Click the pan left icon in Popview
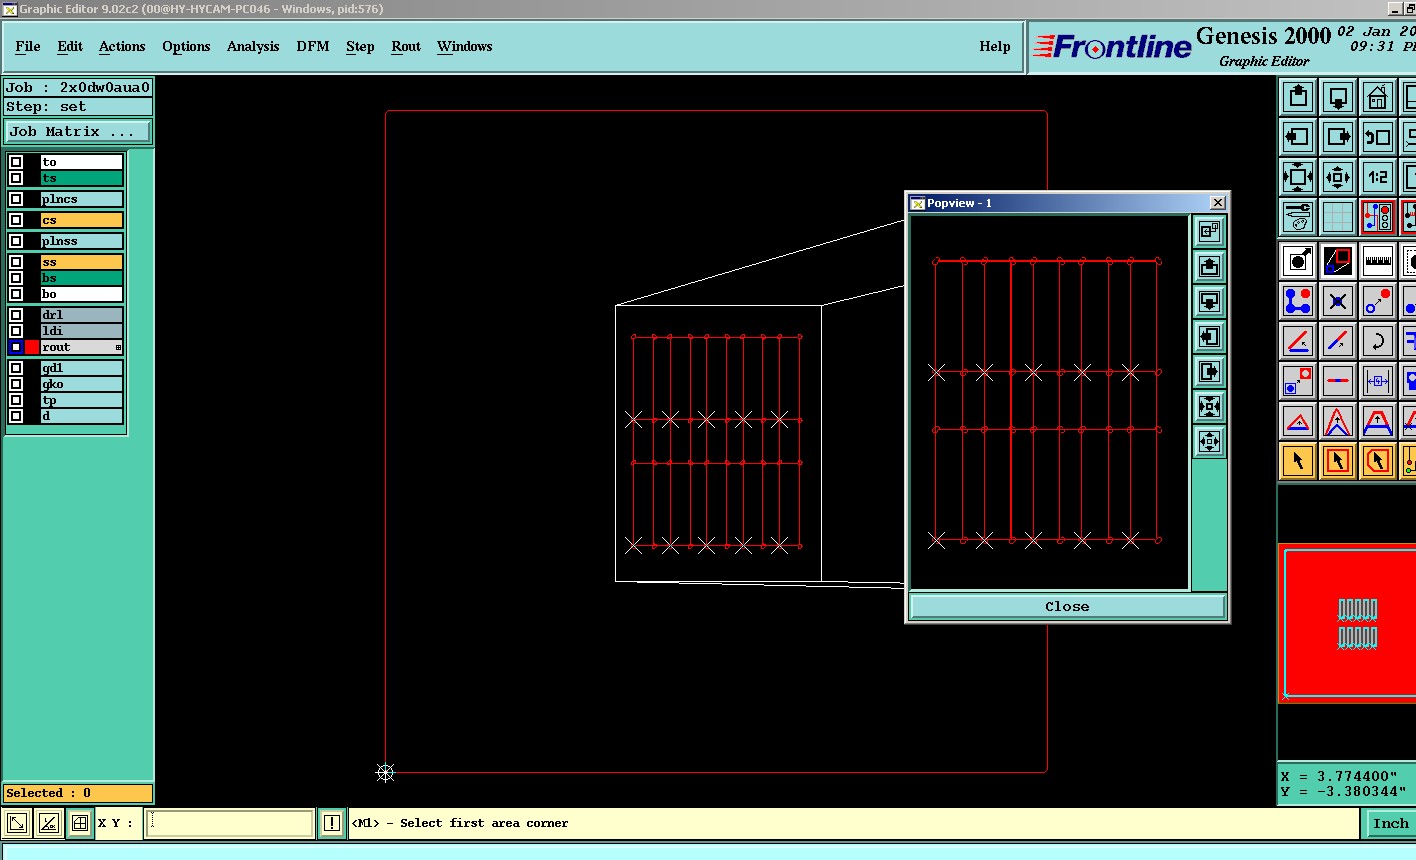1416x860 pixels. pyautogui.click(x=1209, y=337)
